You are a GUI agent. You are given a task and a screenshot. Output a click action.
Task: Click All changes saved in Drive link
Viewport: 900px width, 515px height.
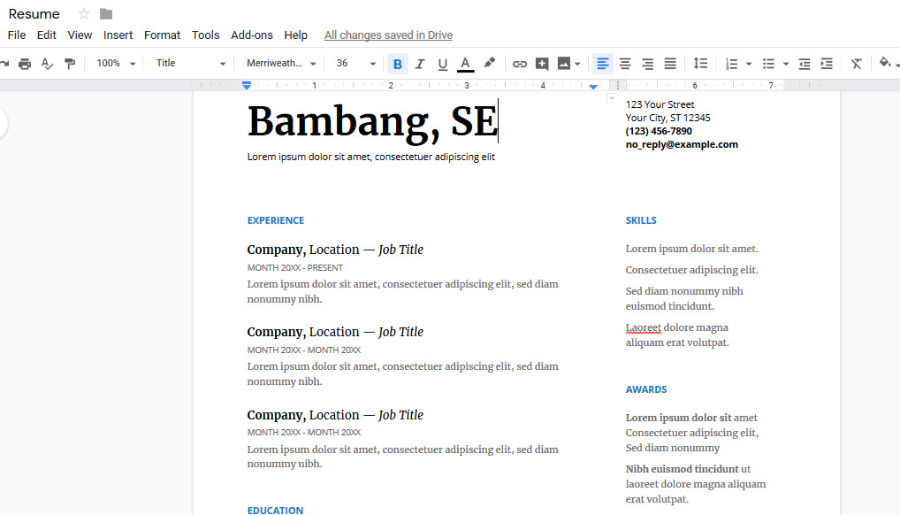[x=388, y=35]
